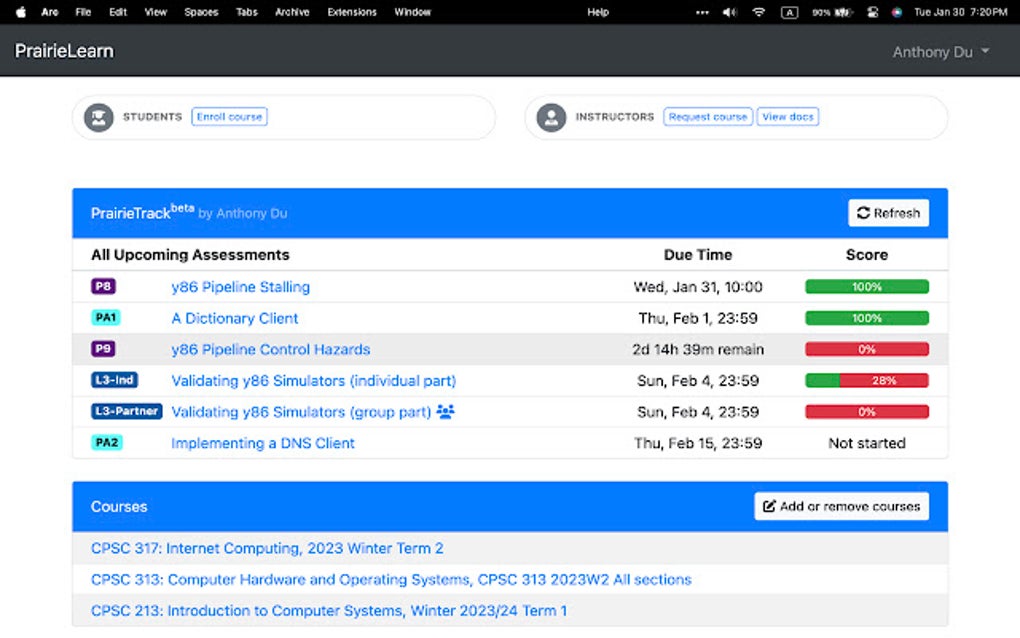Open the overflow ellipsis menu in the menu bar
This screenshot has width=1020, height=638.
click(702, 12)
